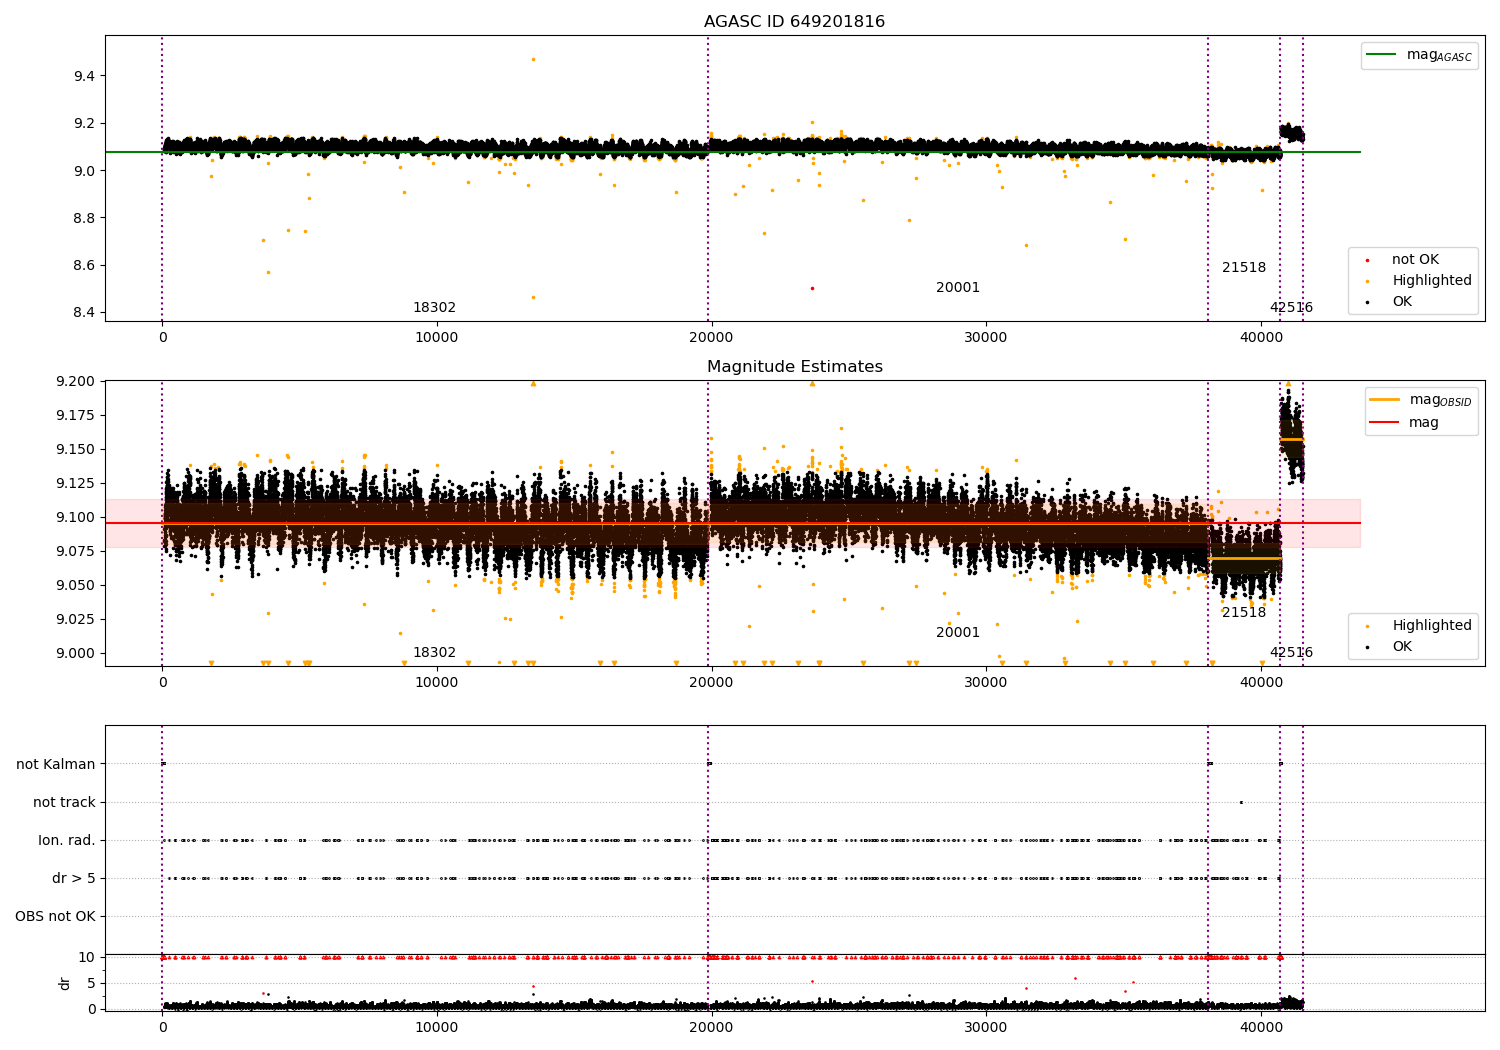The height and width of the screenshot is (1050, 1500).
Task: Click the 9.200 y-axis tick label
Action: [75, 382]
